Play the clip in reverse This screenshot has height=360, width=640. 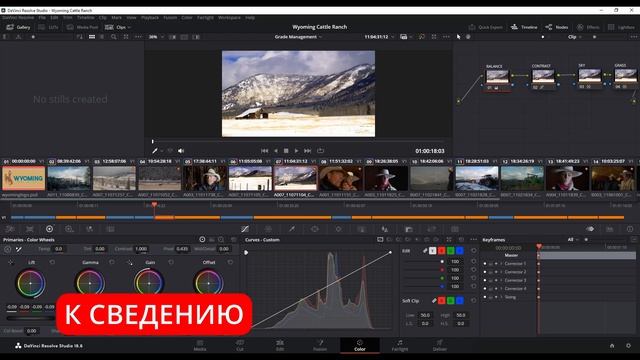click(x=276, y=151)
